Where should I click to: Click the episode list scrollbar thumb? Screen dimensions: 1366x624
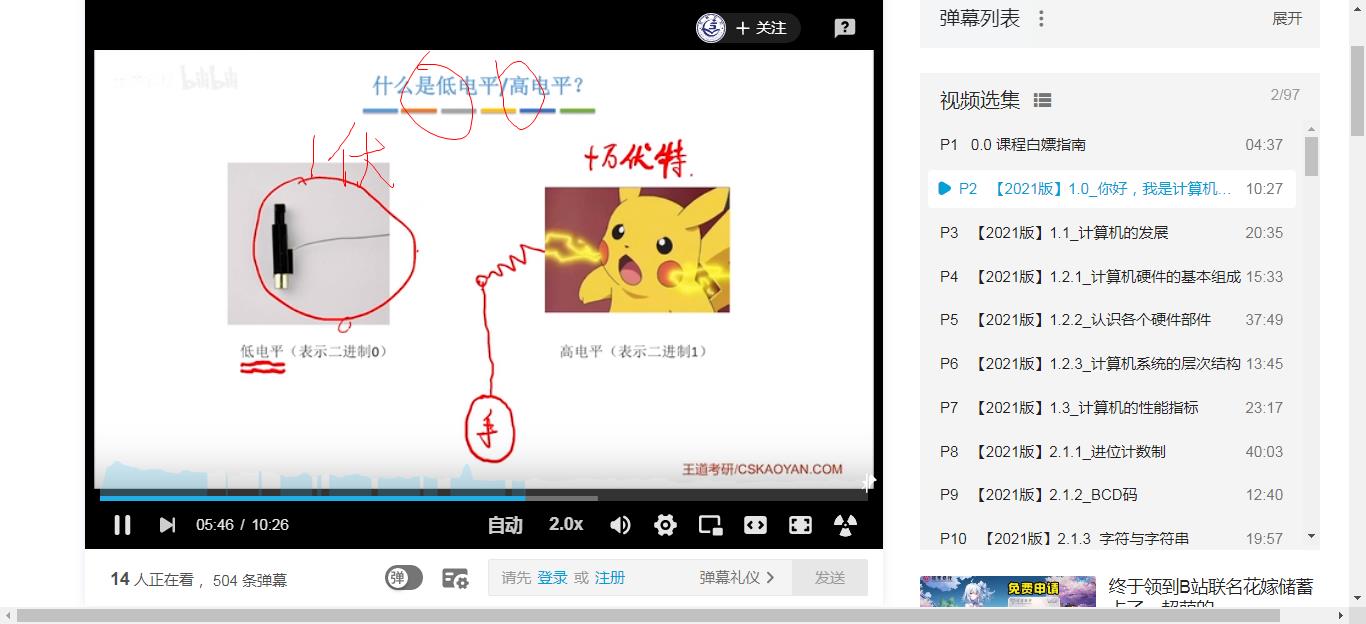[x=1312, y=156]
